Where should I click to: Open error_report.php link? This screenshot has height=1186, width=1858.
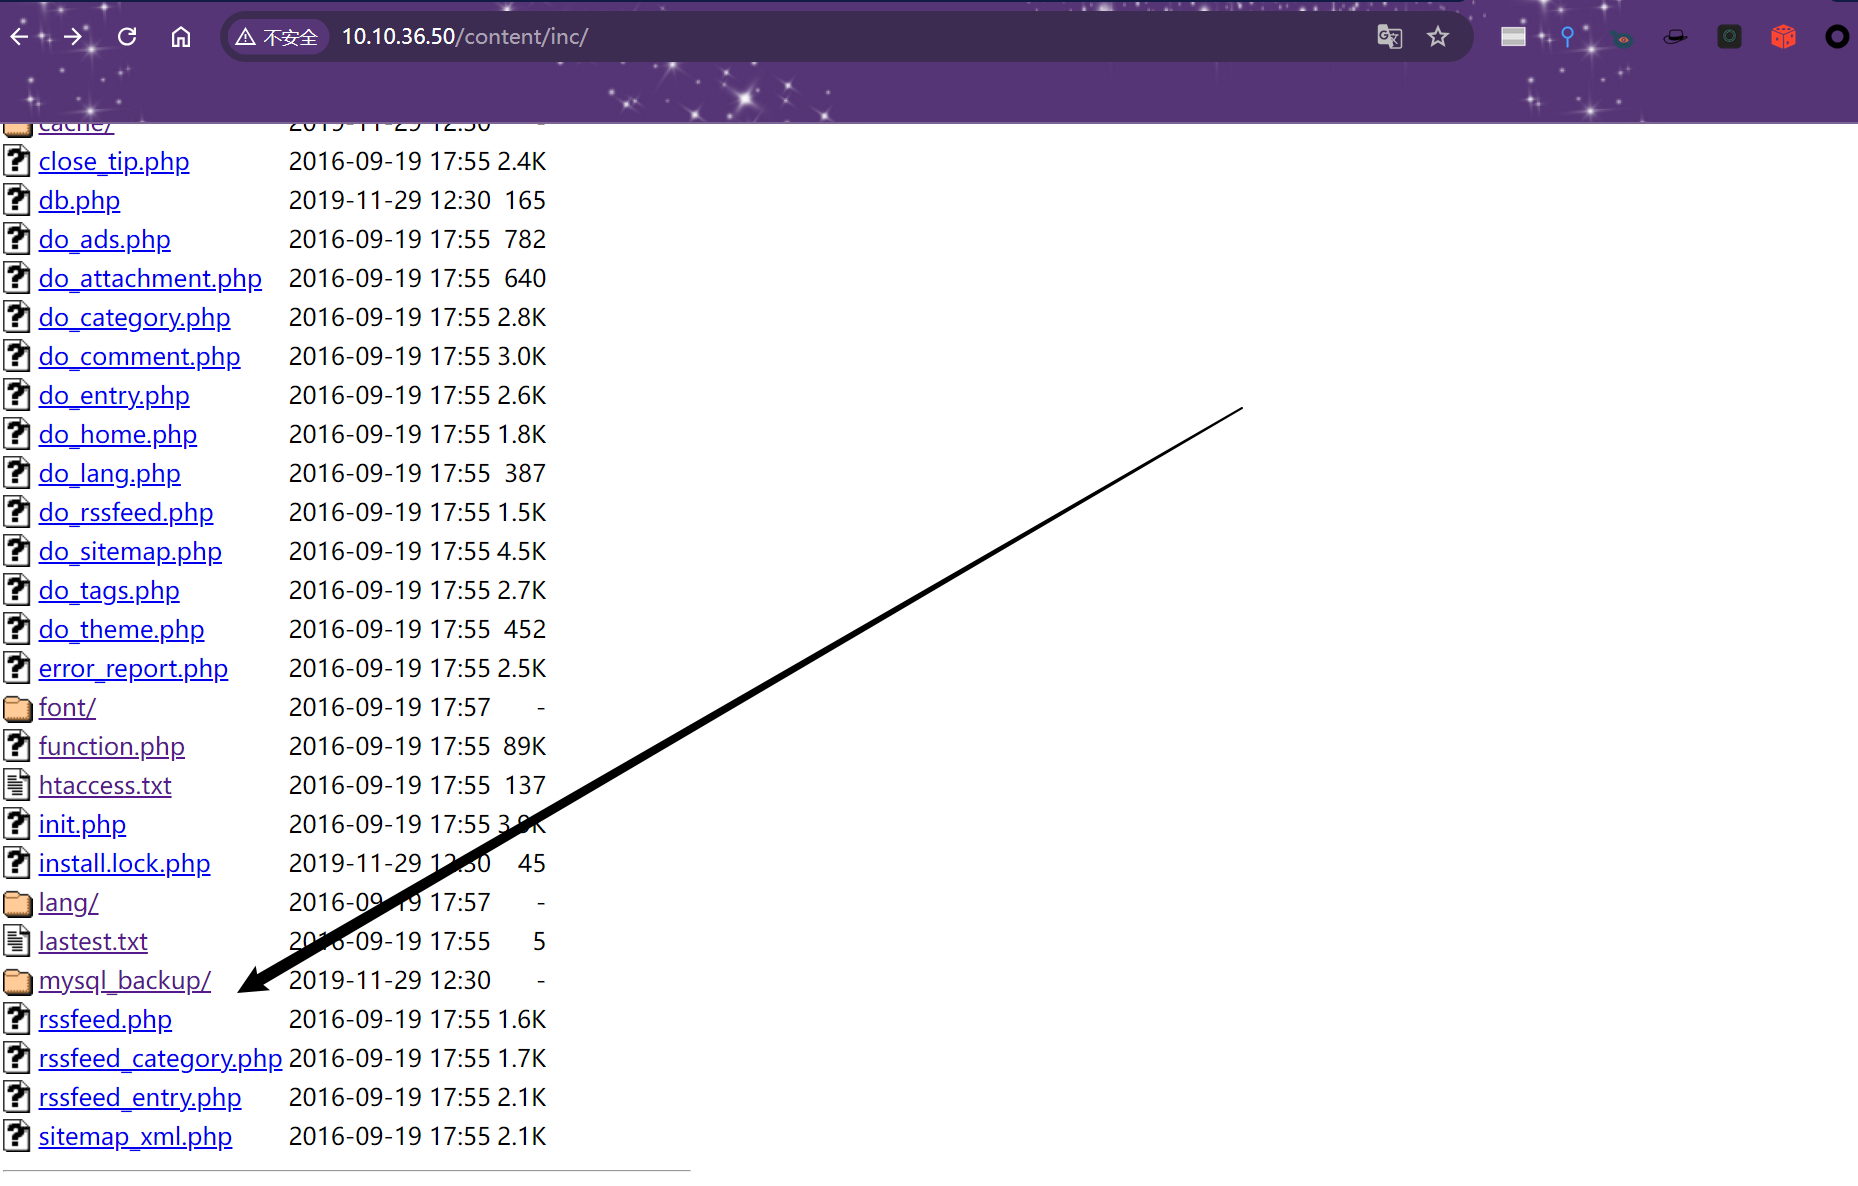pos(133,669)
